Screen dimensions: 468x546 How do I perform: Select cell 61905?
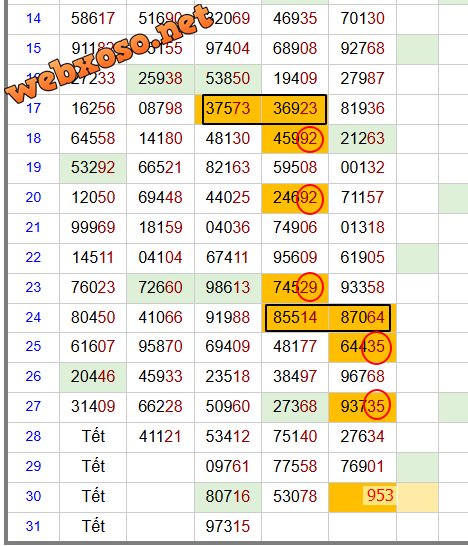coord(362,257)
